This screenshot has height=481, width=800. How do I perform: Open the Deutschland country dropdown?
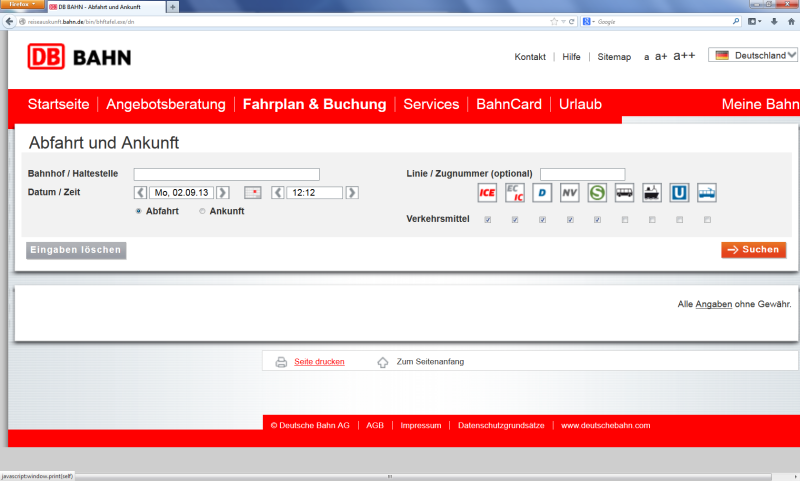(753, 55)
